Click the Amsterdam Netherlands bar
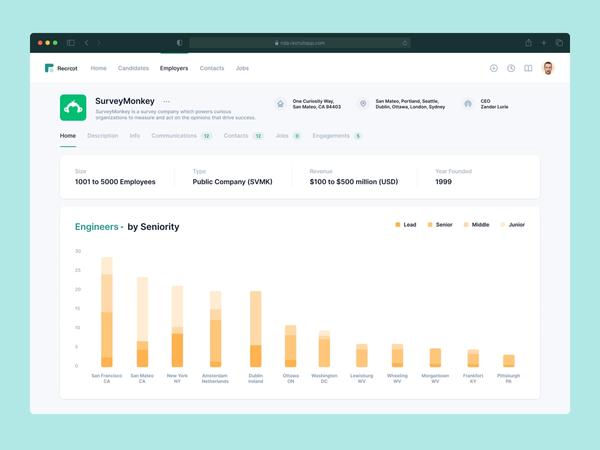This screenshot has height=450, width=600. (x=215, y=329)
